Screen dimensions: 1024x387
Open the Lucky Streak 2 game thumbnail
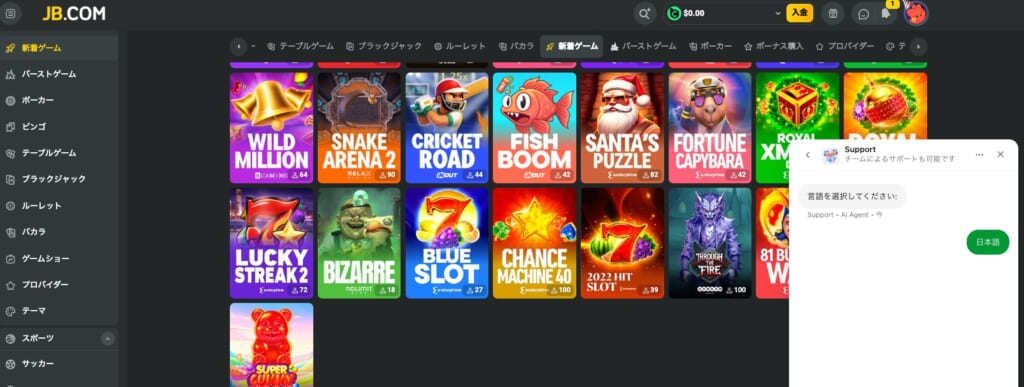pyautogui.click(x=271, y=243)
